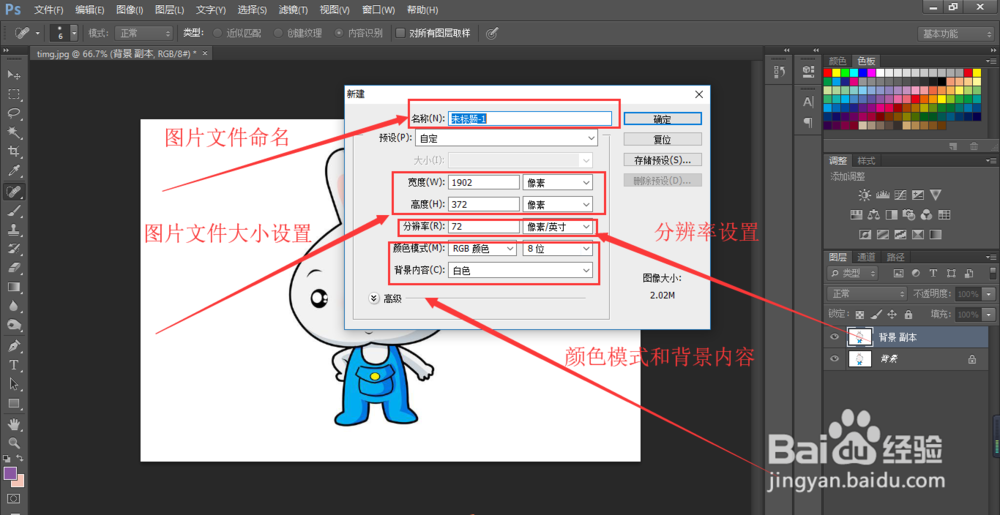
Task: Select the Zoom tool
Action: (14, 443)
